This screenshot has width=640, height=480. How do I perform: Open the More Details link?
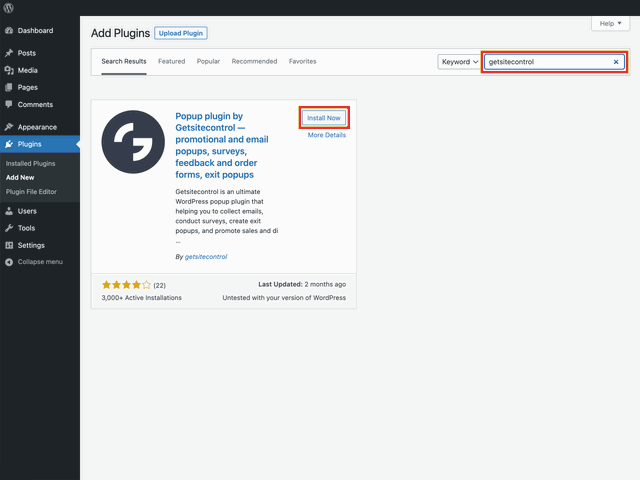[326, 135]
